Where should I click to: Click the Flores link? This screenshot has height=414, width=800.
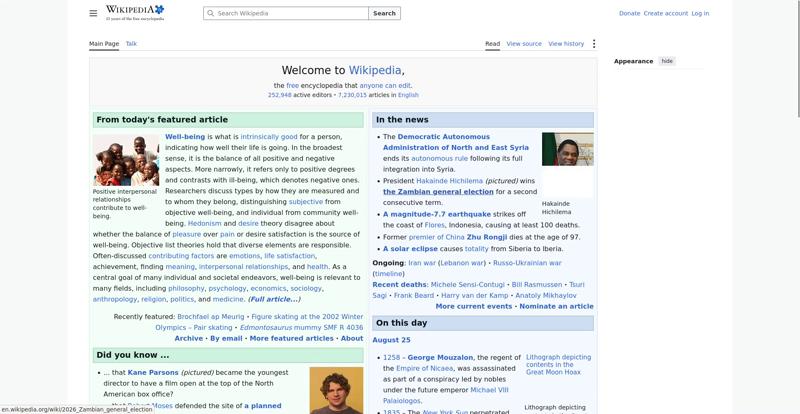pyautogui.click(x=435, y=225)
